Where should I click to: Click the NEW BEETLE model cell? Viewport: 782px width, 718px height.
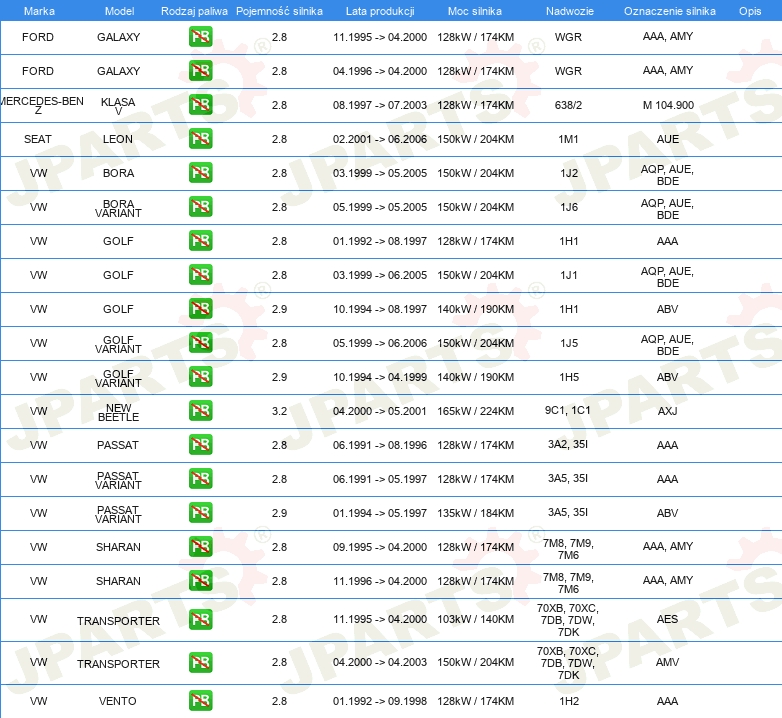coord(118,412)
